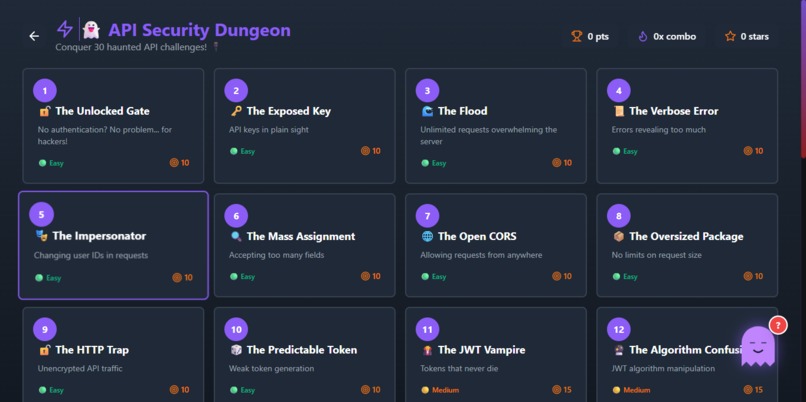Click the wave icon of The Flood
The width and height of the screenshot is (806, 402).
tap(427, 111)
